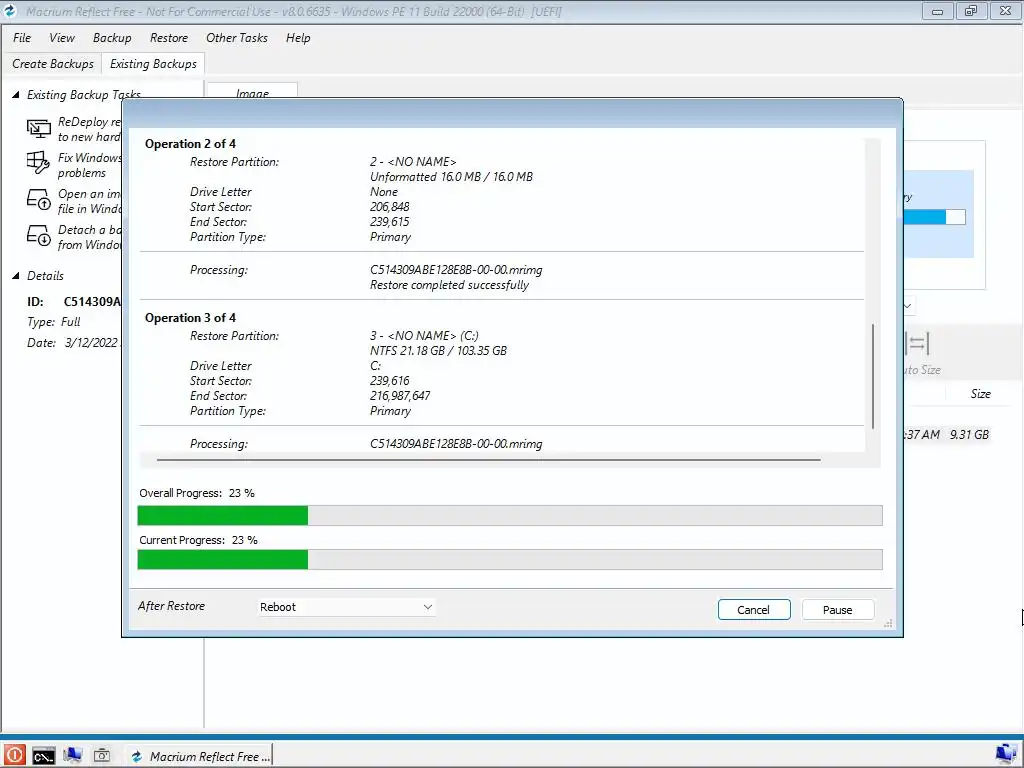The height and width of the screenshot is (768, 1024).
Task: Open the After Restore dropdown set to Reboot
Action: pos(347,607)
